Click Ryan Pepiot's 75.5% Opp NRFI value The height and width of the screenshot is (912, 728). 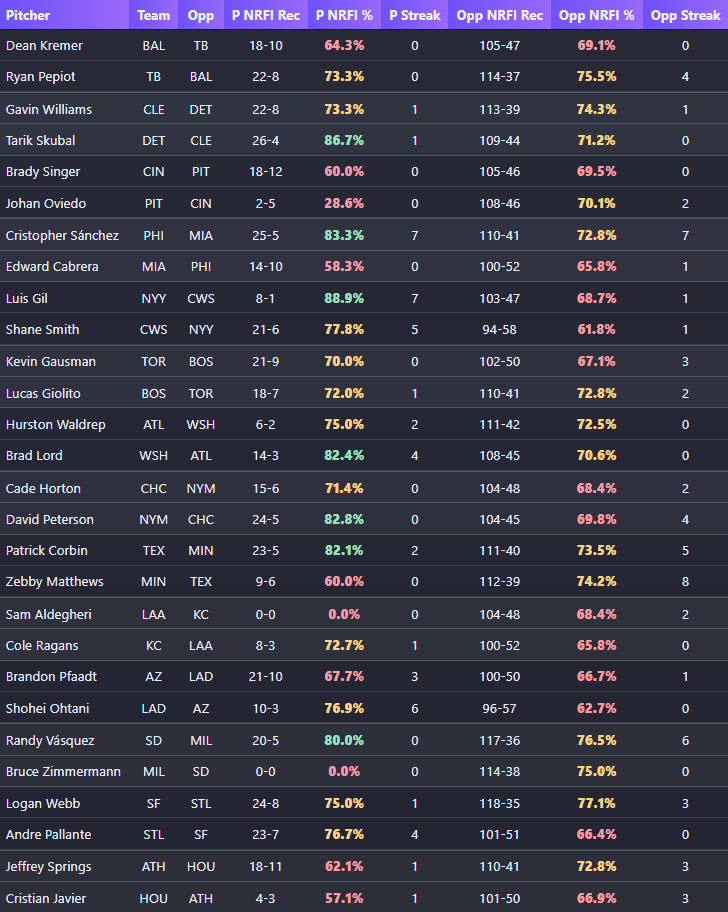click(597, 77)
